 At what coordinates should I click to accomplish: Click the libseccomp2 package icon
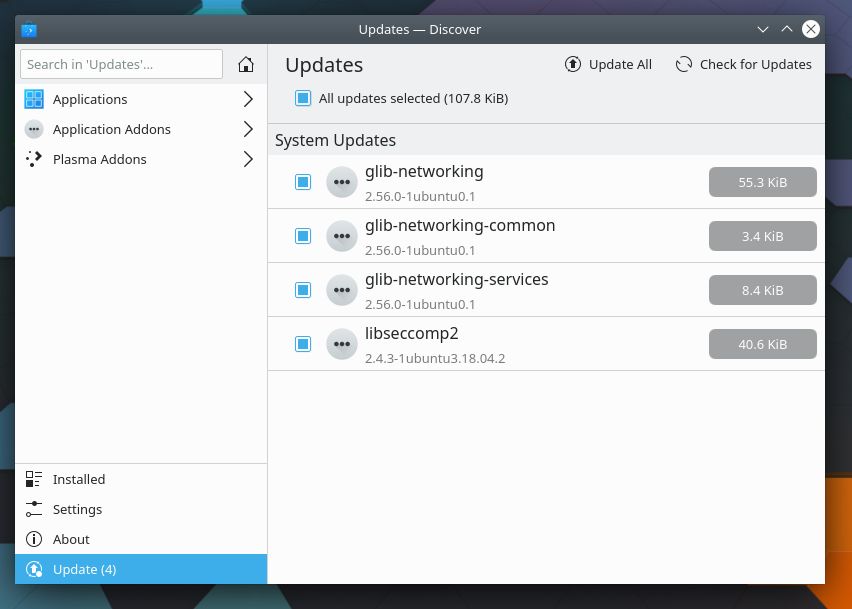342,344
